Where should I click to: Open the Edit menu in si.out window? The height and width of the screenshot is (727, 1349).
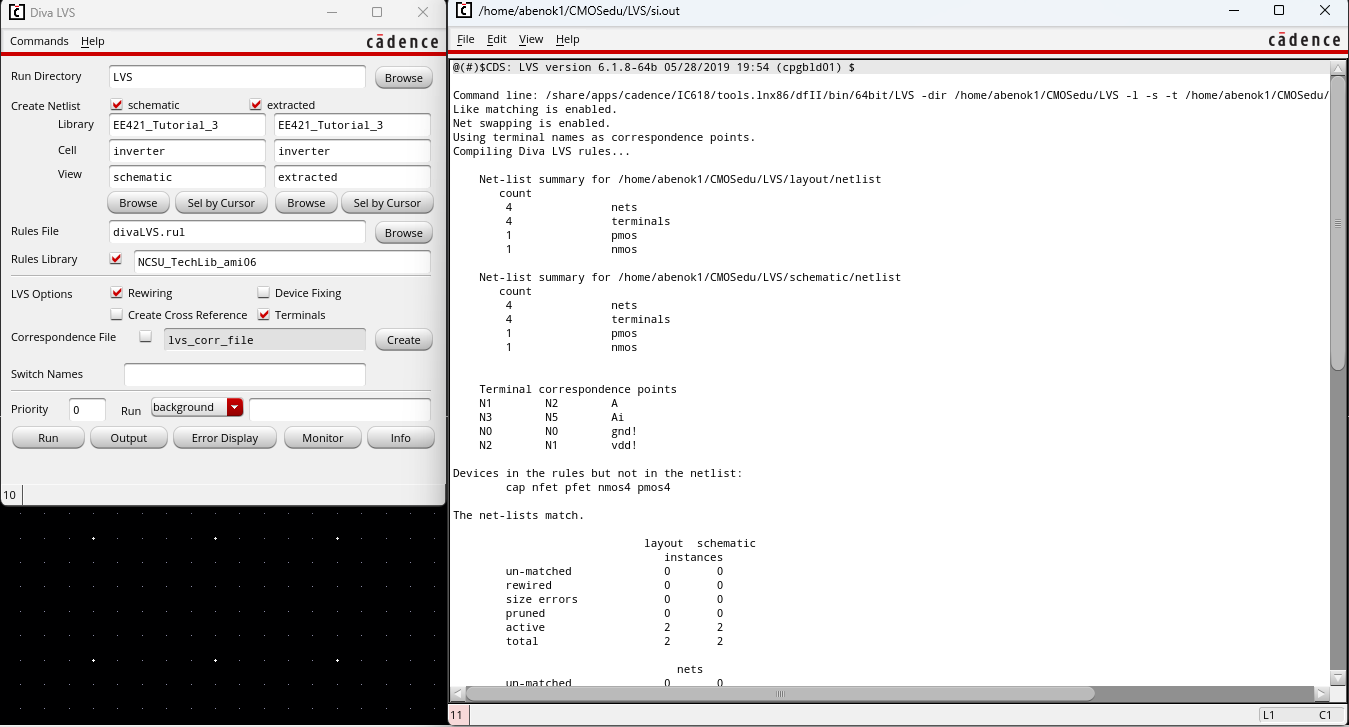(497, 39)
